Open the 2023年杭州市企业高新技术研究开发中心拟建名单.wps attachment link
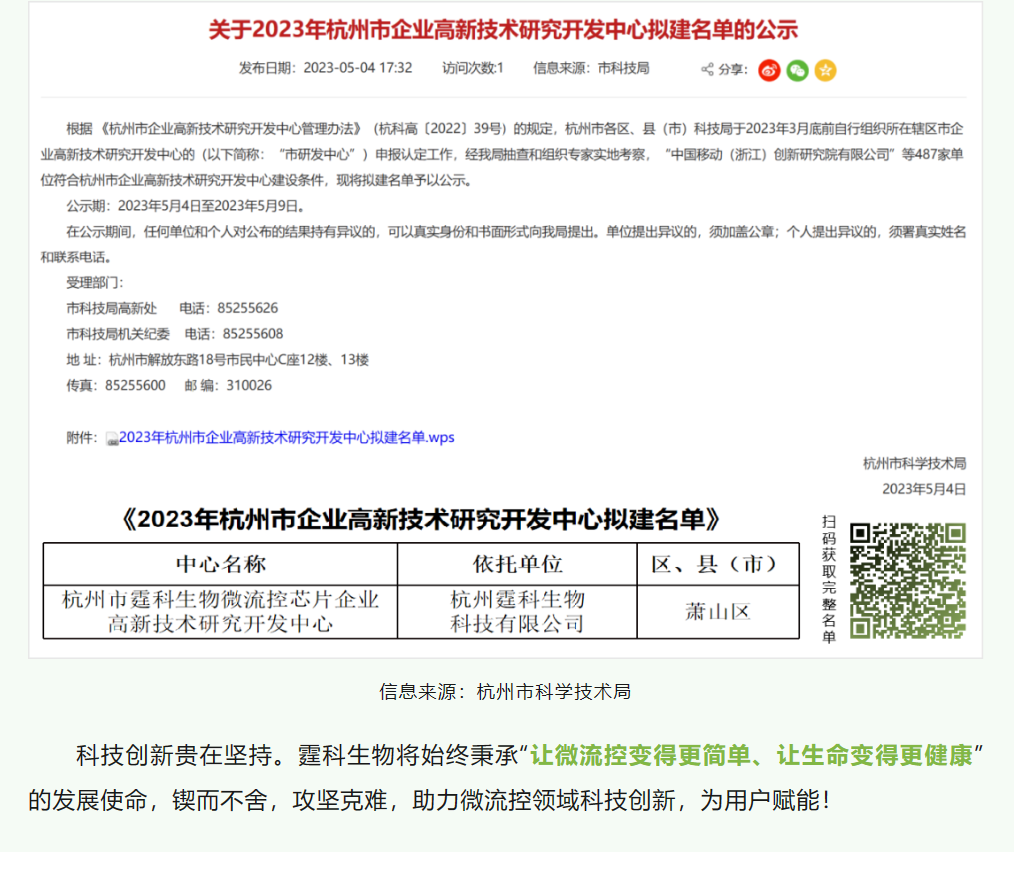Viewport: 1016px width, 870px height. (286, 437)
